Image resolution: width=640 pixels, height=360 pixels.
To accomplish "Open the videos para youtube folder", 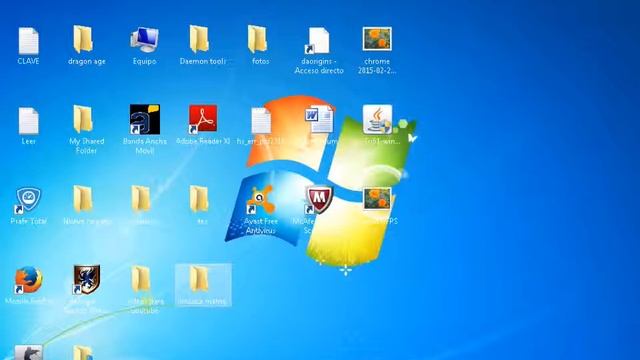I will coord(141,279).
